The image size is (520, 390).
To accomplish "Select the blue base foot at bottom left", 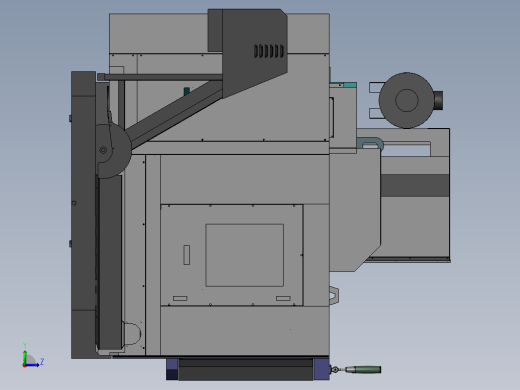I will click(172, 369).
